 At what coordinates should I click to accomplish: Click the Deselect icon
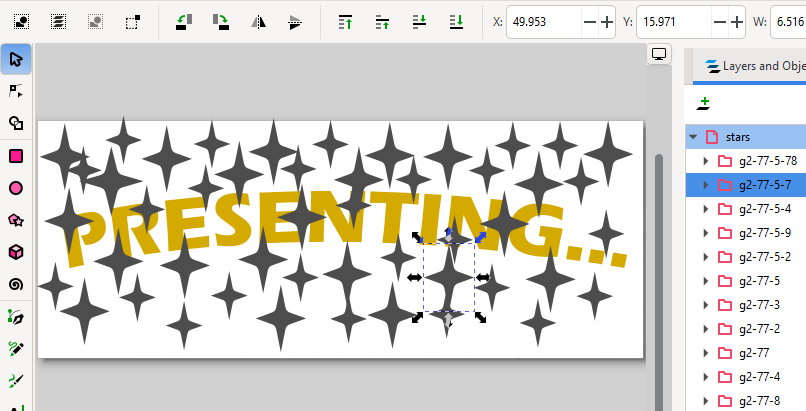pos(95,22)
